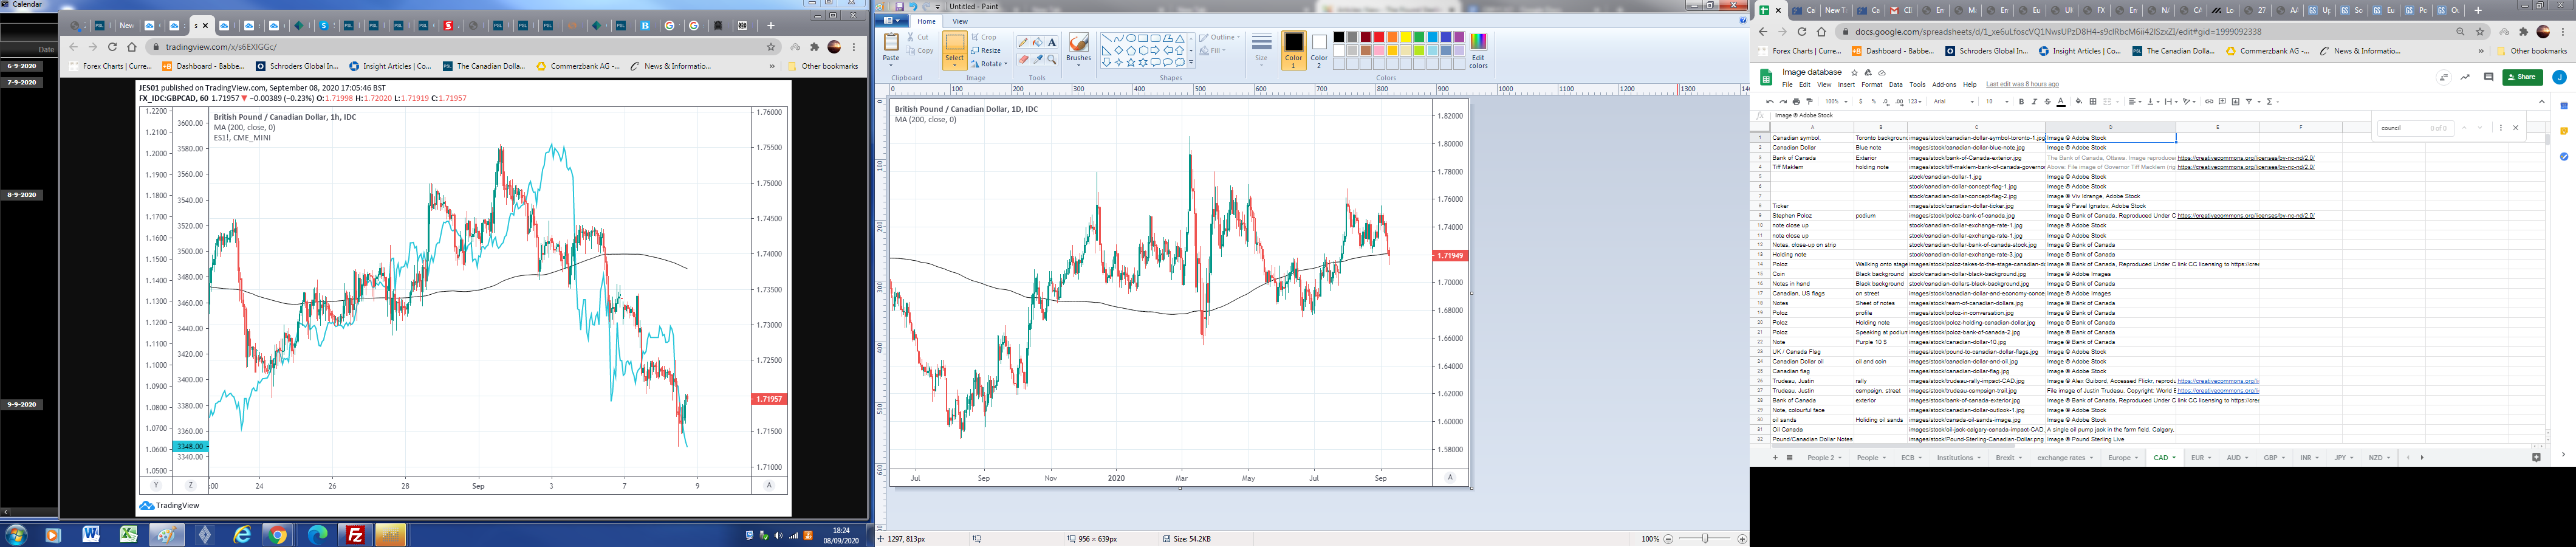Click the Text tool in Paint
The width and height of the screenshot is (2576, 547).
(1052, 43)
